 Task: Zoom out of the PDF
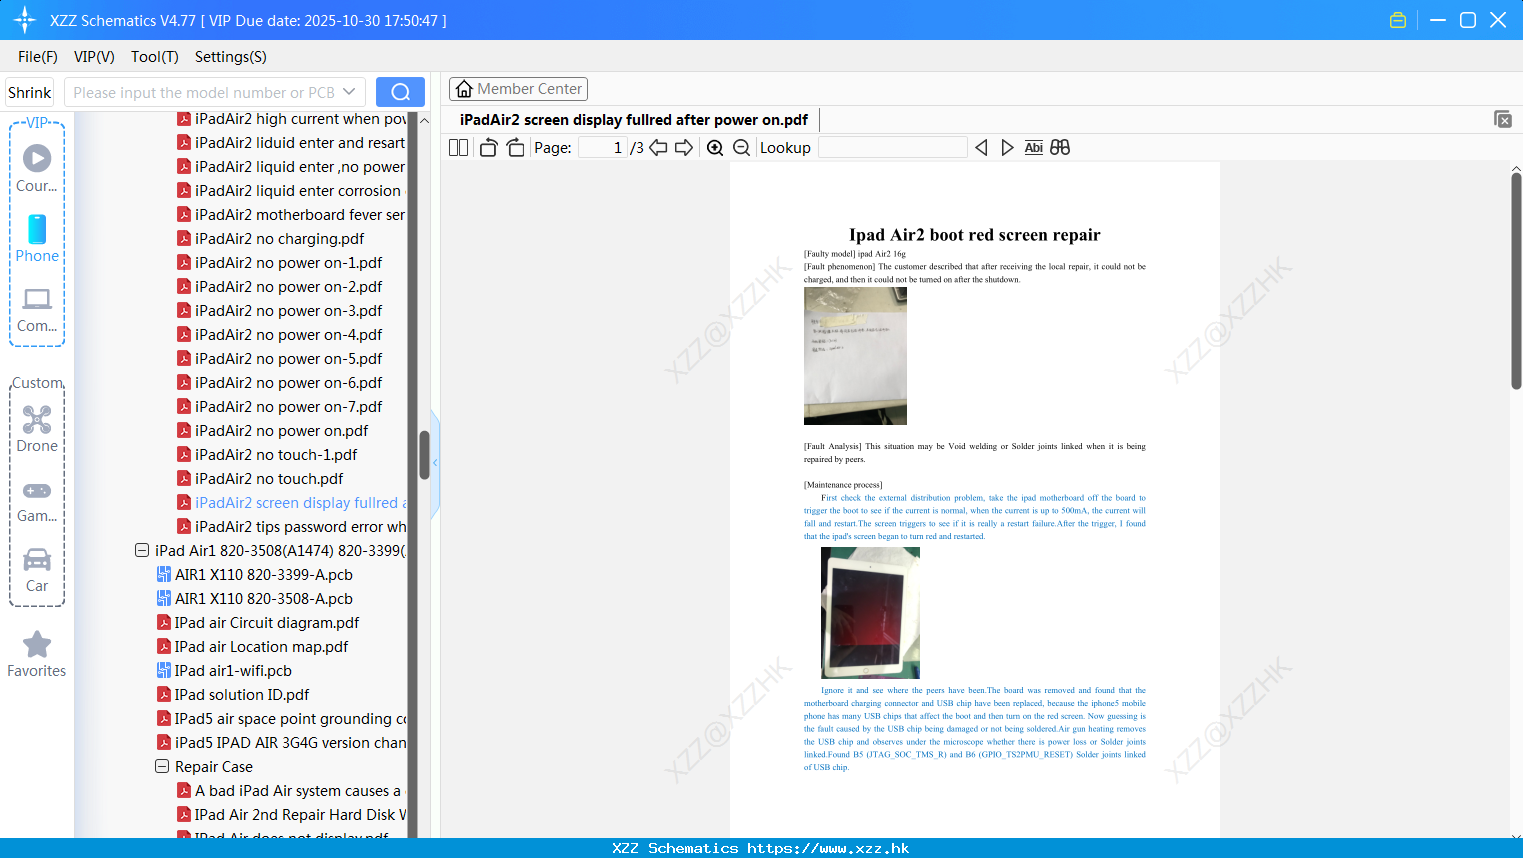coord(741,148)
